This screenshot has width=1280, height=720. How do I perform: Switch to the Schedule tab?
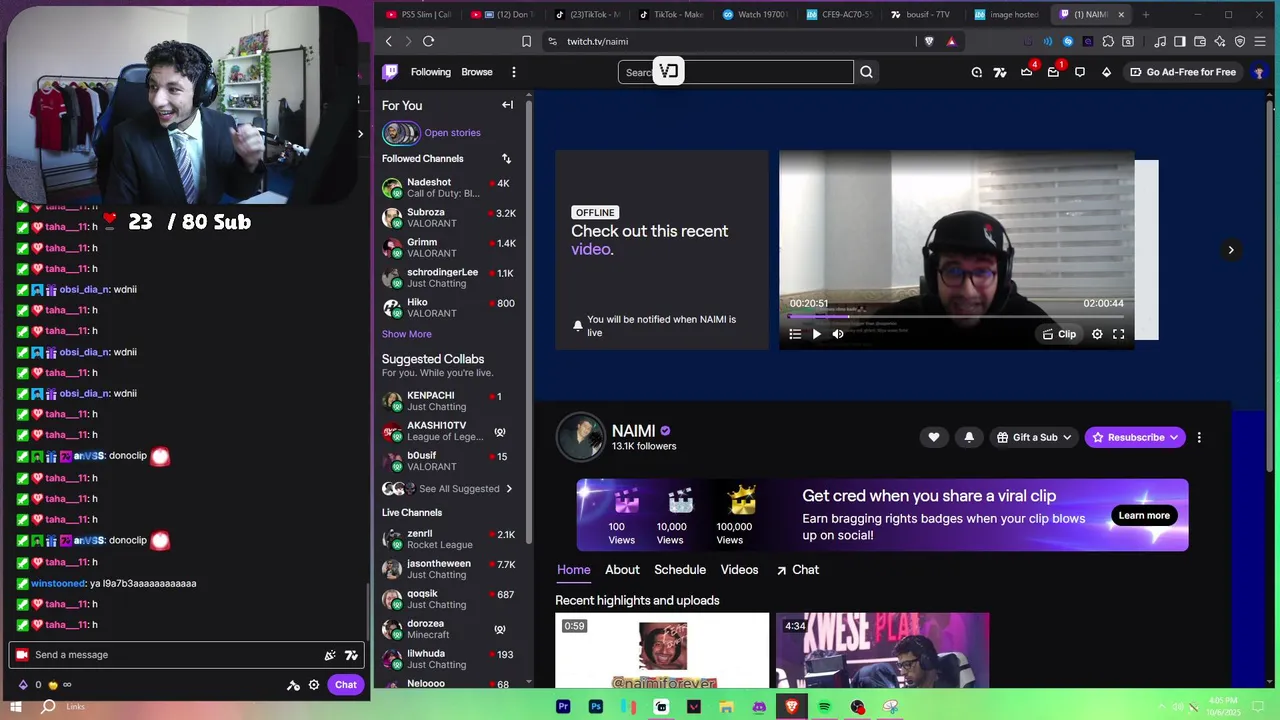[x=680, y=570]
